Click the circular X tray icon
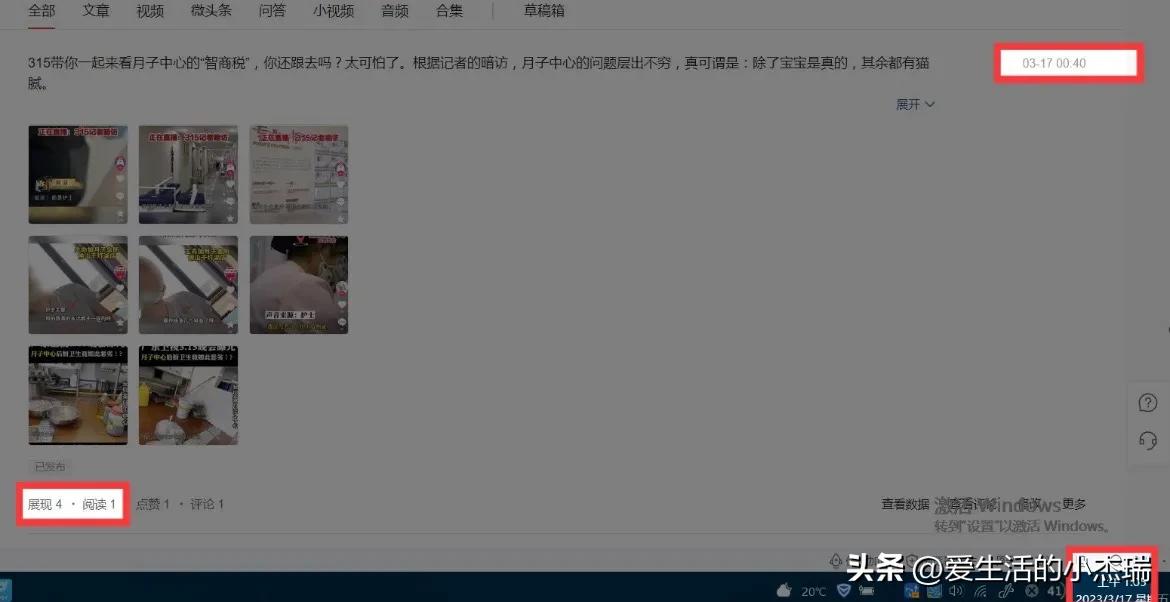This screenshot has height=602, width=1170. coord(1032,590)
